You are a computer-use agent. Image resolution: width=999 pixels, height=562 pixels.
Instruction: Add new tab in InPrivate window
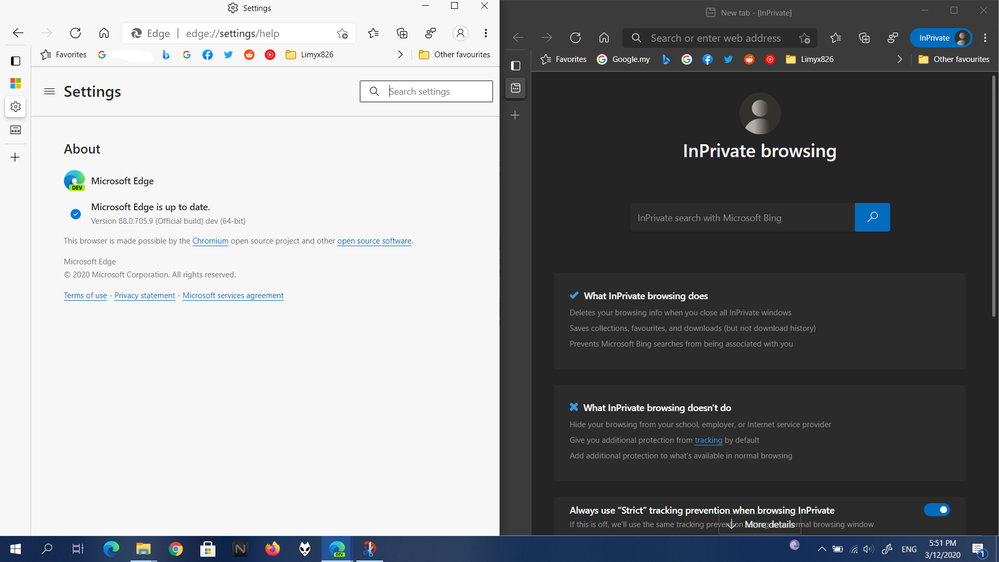click(x=515, y=115)
